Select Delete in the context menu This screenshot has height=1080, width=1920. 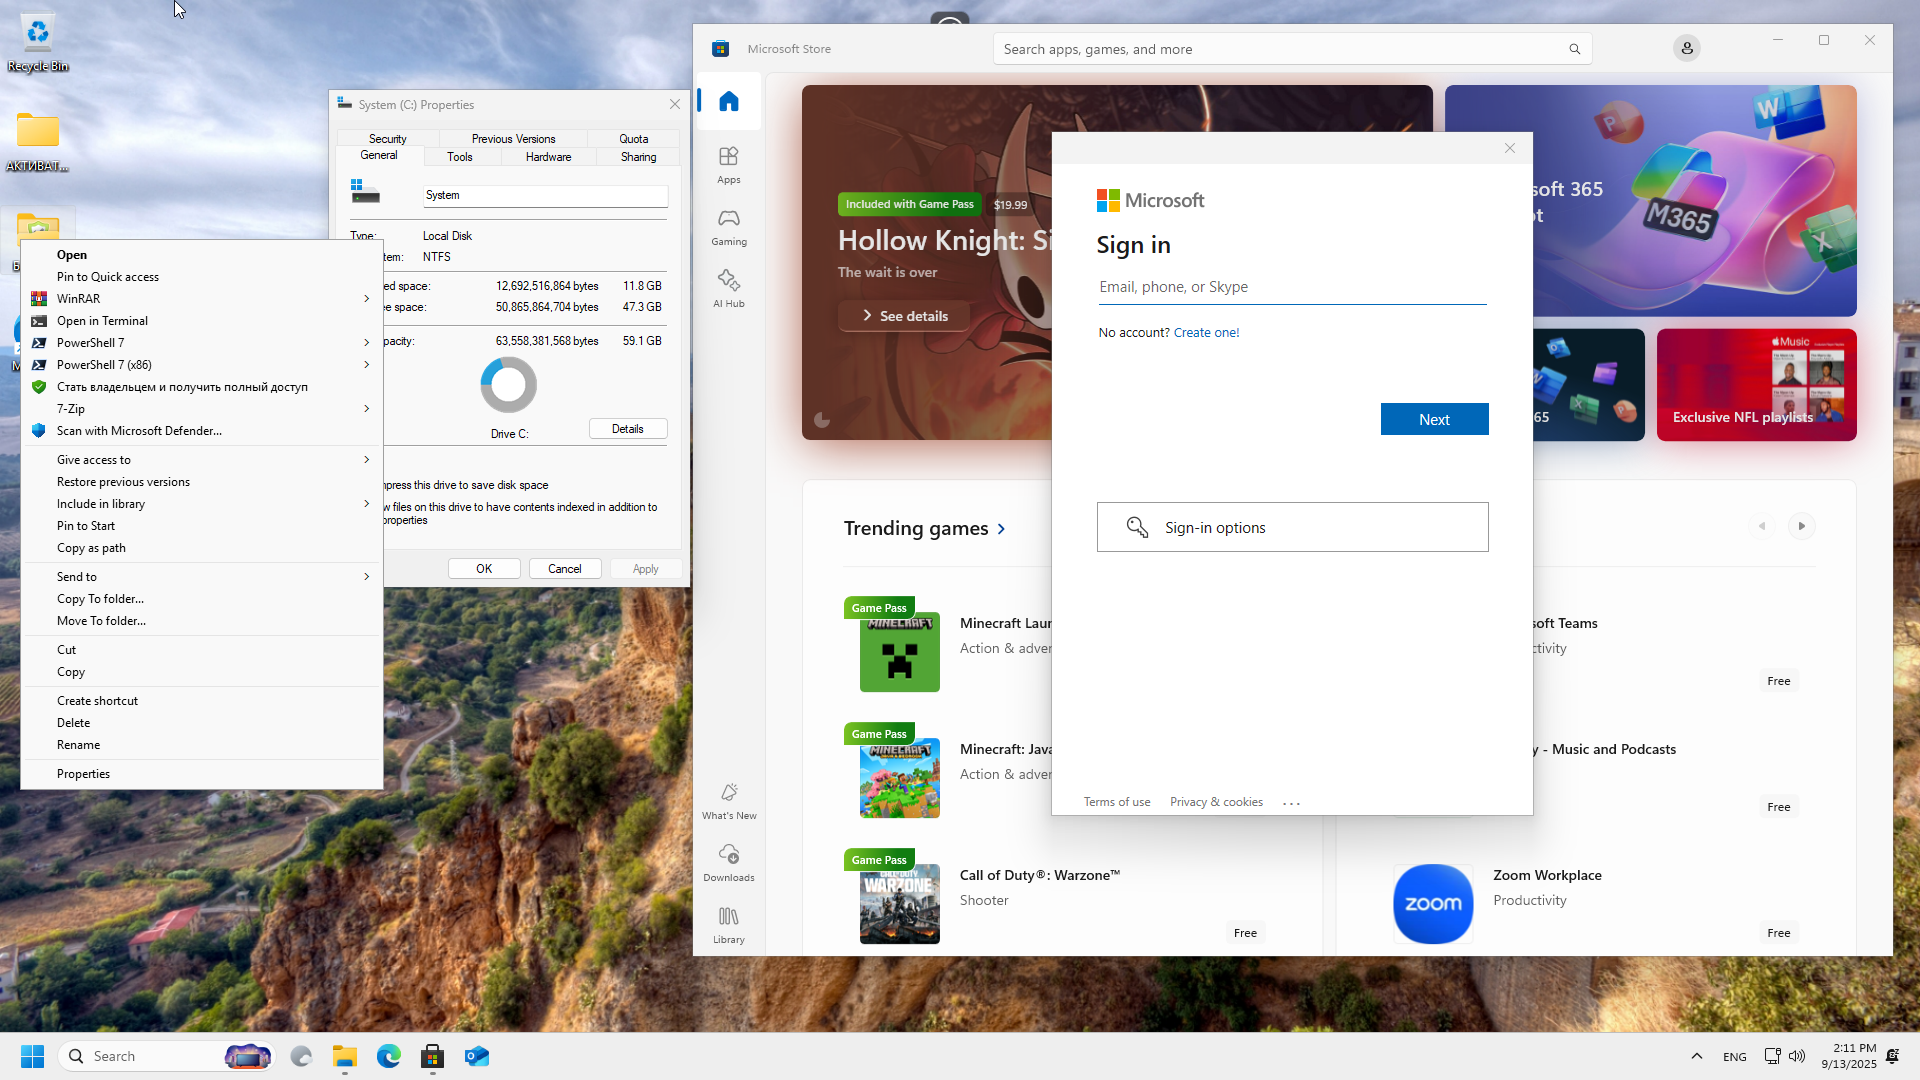point(202,723)
